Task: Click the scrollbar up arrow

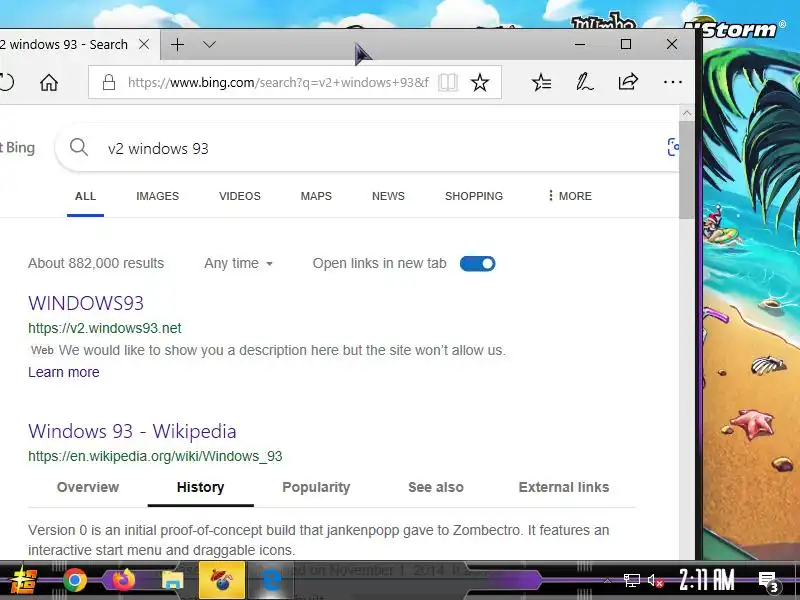Action: click(687, 113)
